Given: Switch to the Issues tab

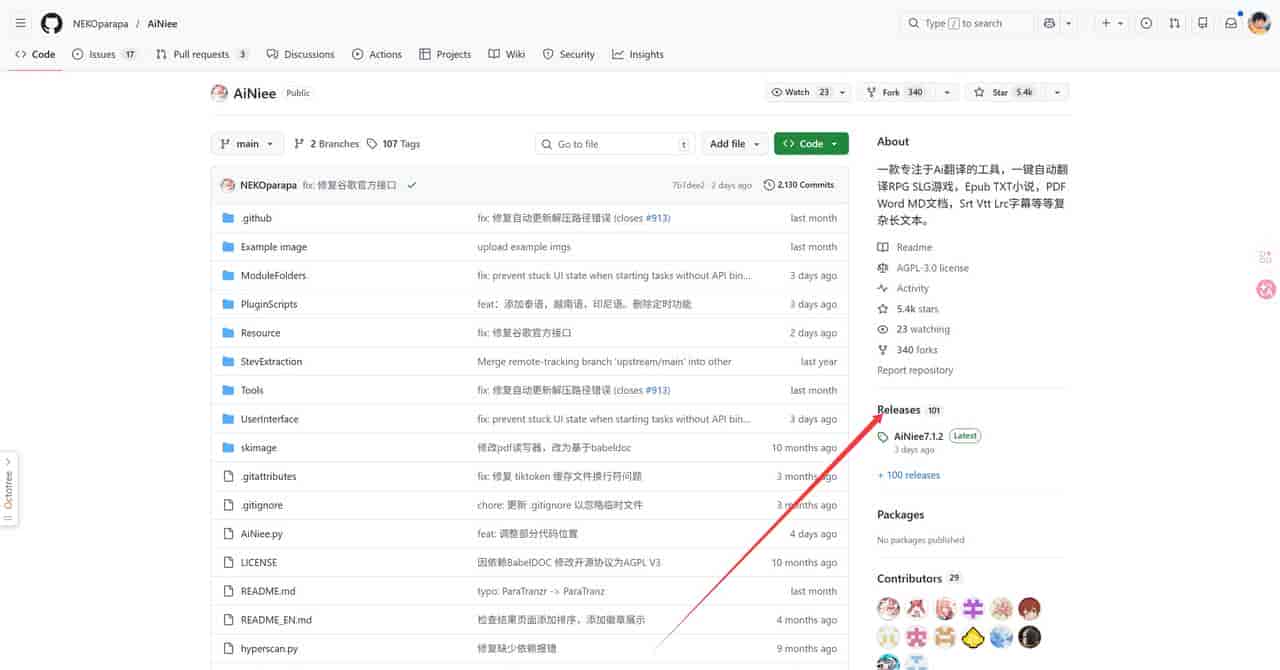Looking at the screenshot, I should (105, 54).
